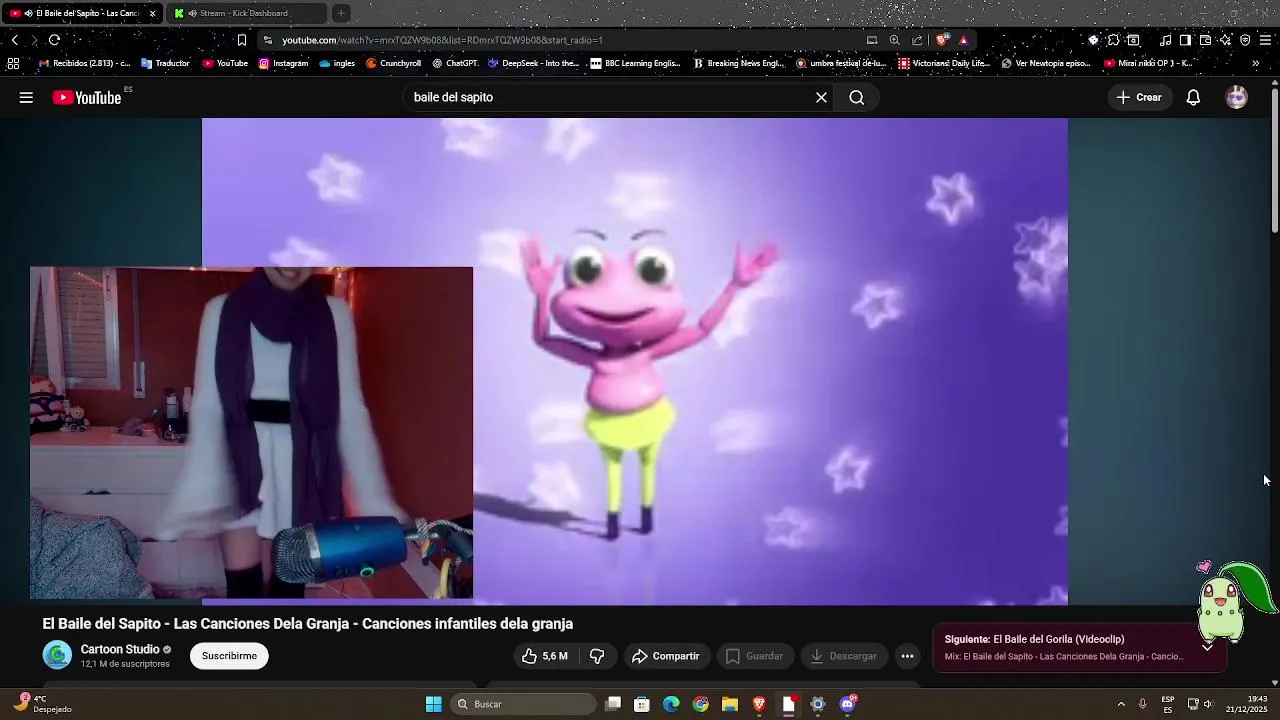Open the Windows Start menu
The width and height of the screenshot is (1280, 720).
coord(434,704)
